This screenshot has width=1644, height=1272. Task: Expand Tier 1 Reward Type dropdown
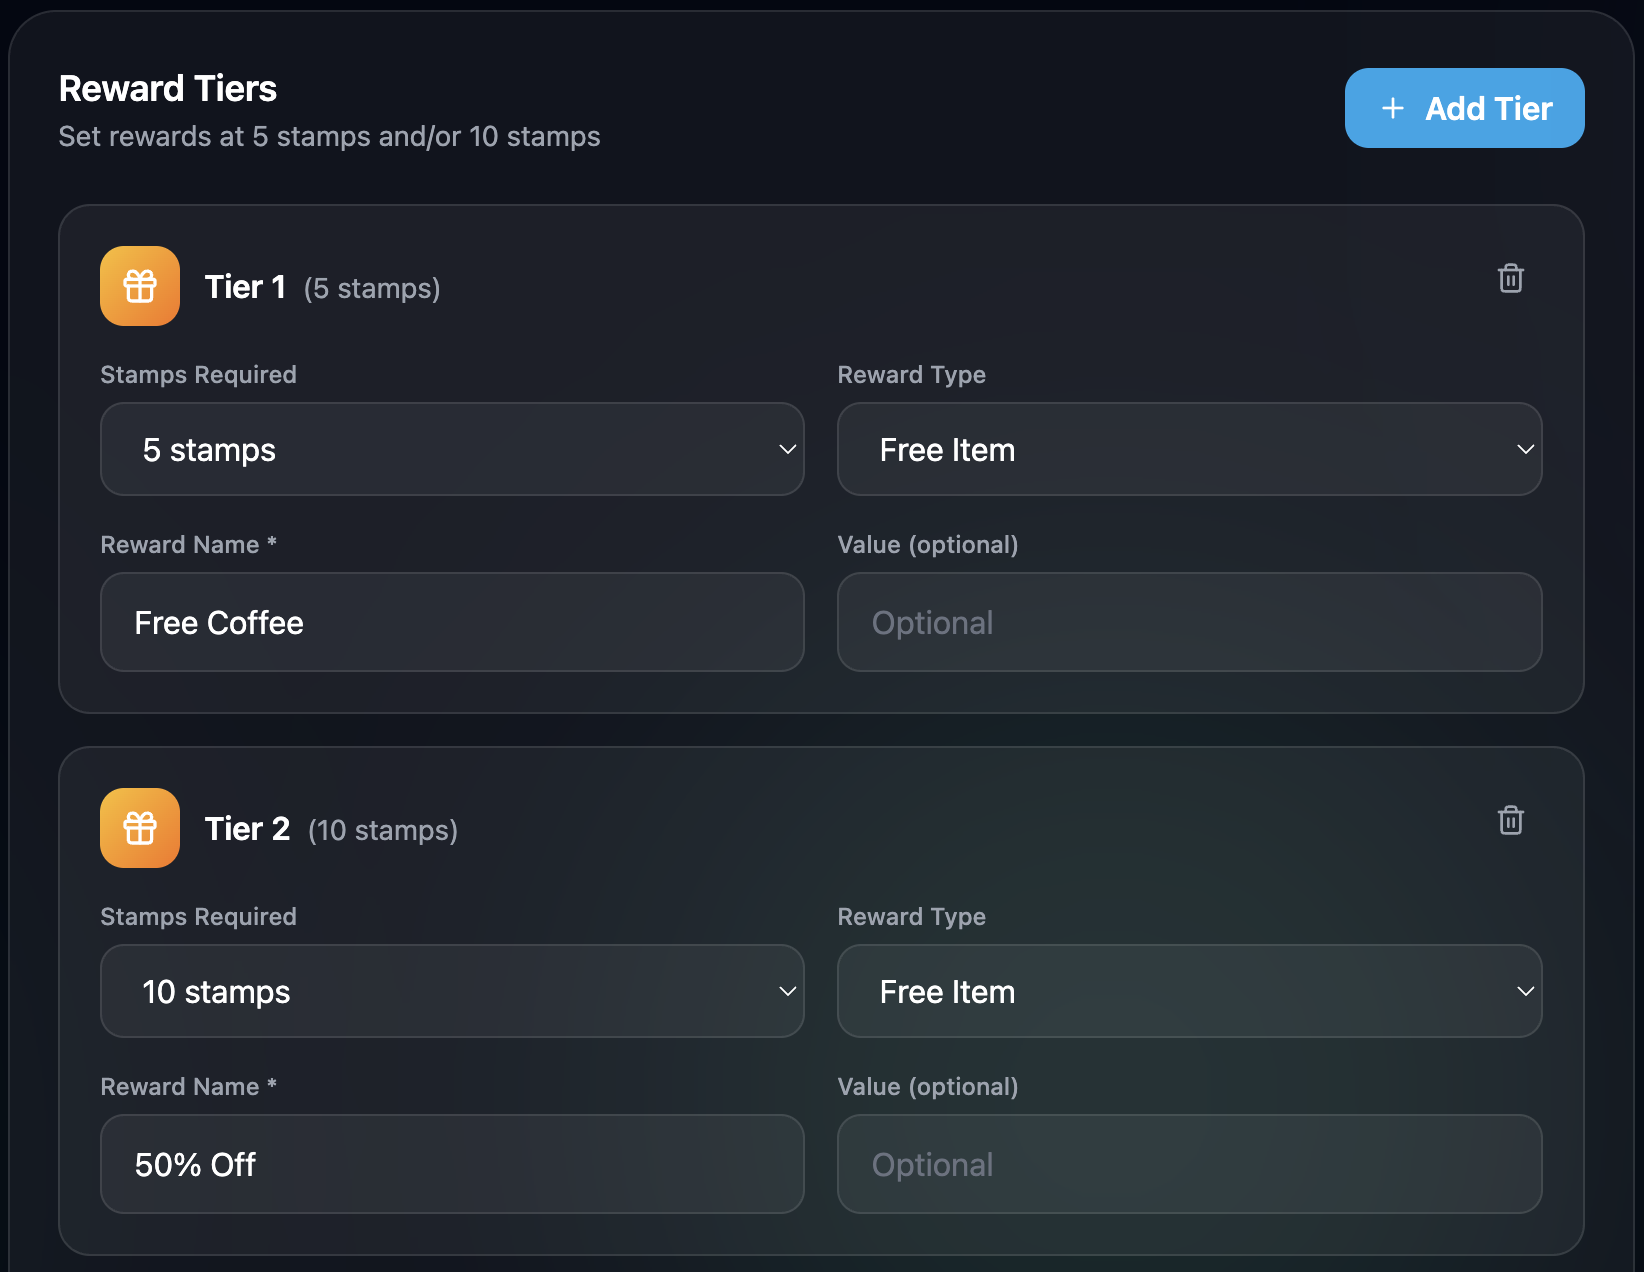(1189, 449)
